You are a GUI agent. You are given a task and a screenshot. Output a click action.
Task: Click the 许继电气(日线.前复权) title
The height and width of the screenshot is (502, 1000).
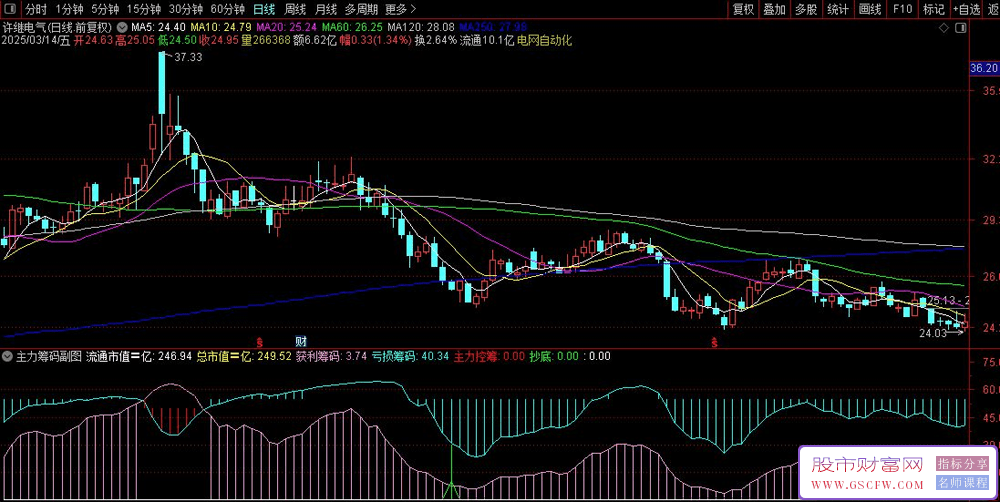click(x=57, y=28)
